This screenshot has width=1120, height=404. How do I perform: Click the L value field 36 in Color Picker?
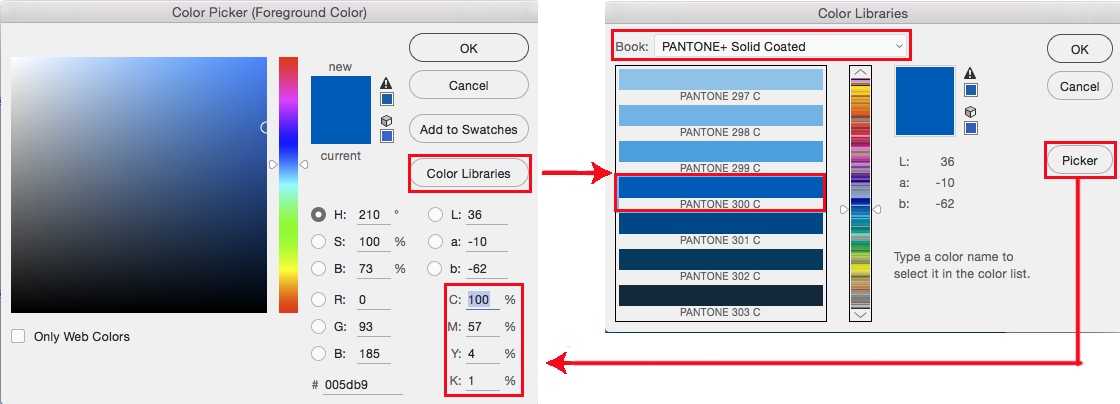point(486,215)
